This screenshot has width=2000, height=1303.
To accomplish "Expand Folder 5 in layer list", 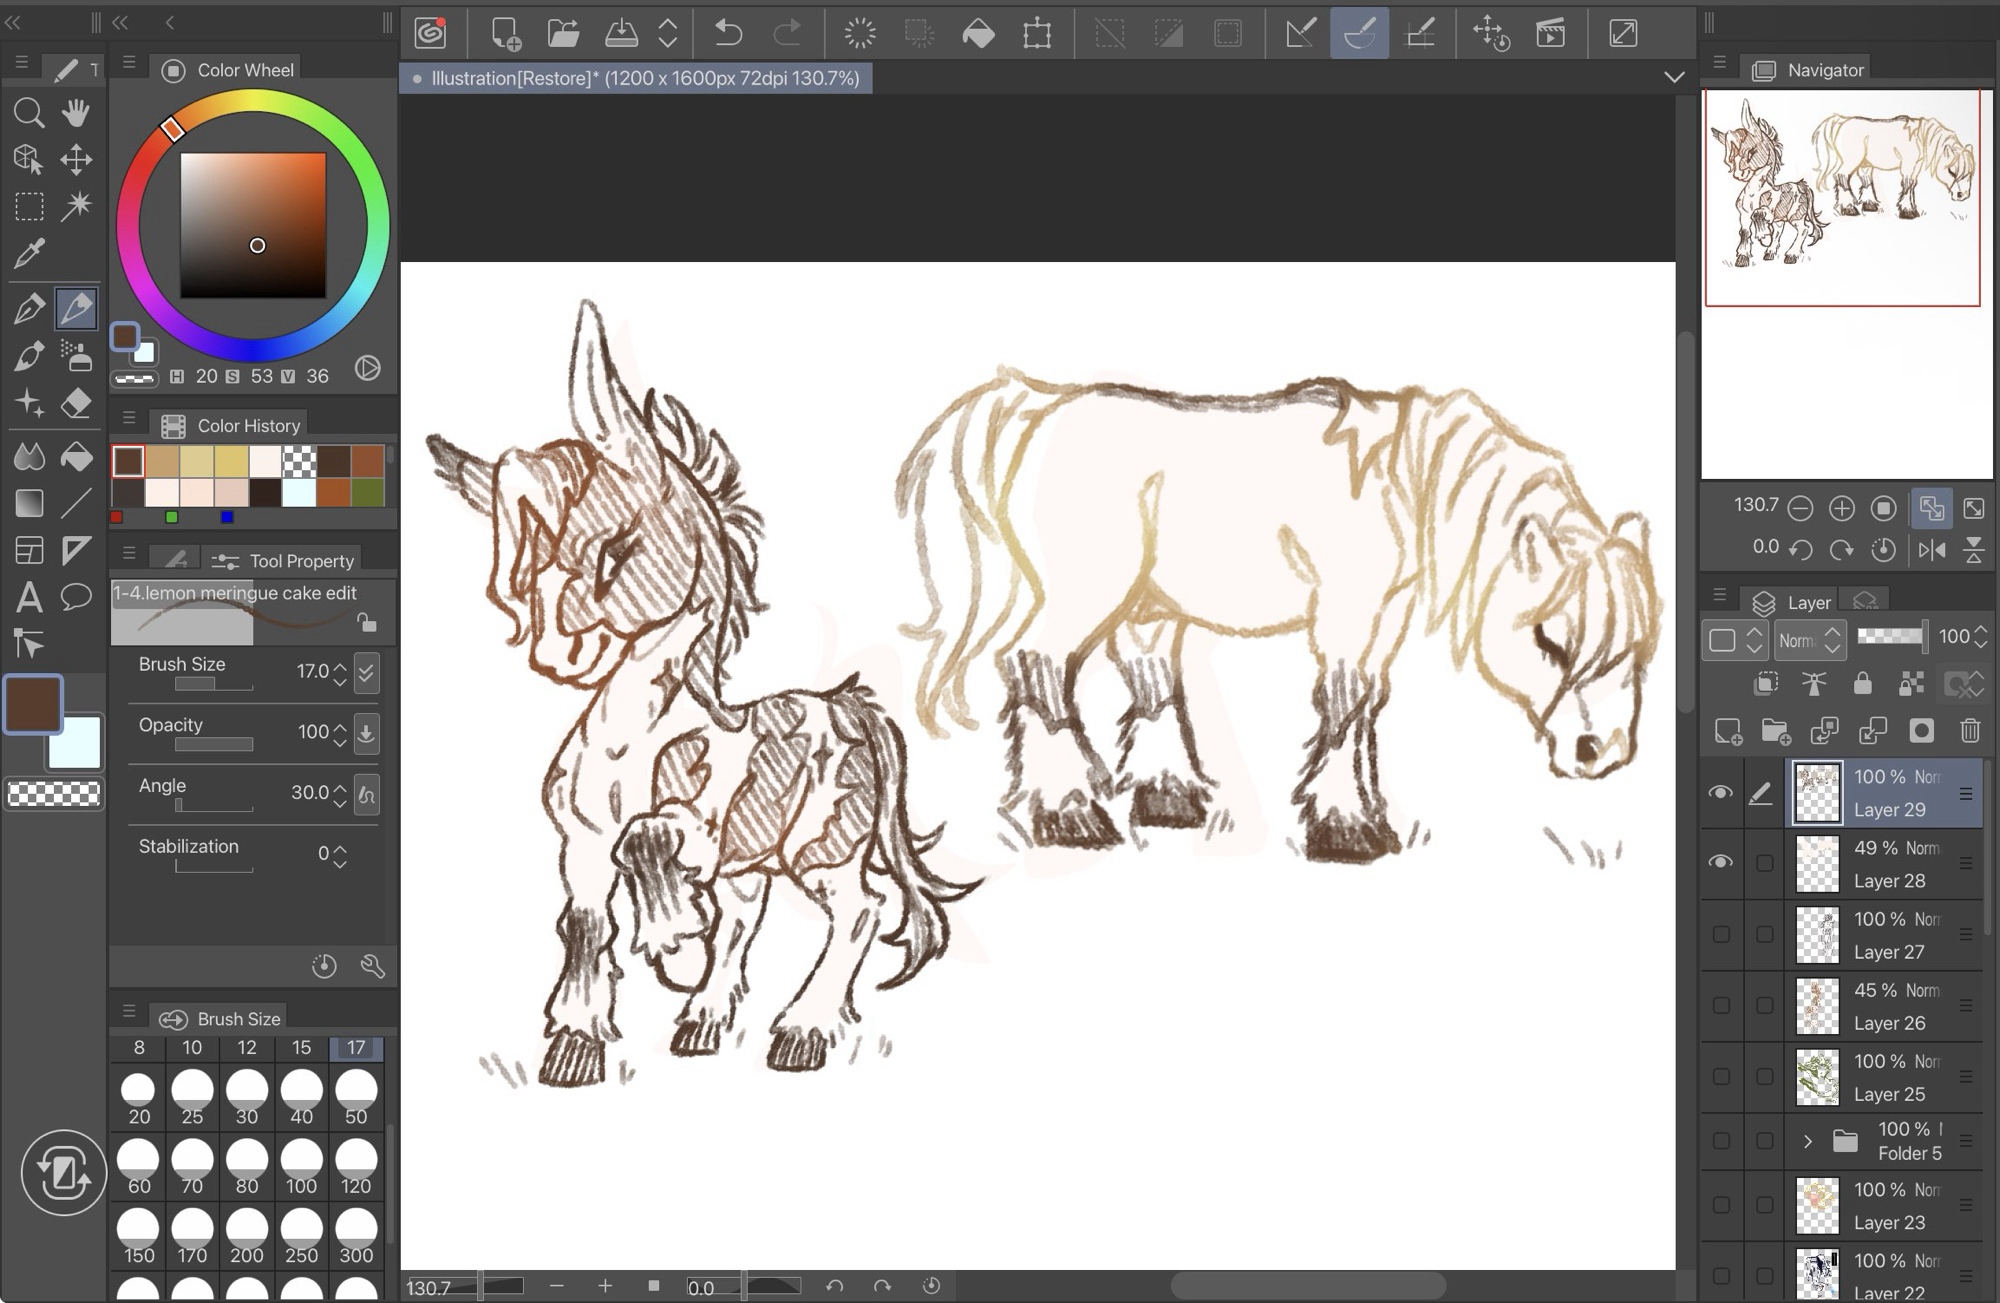I will (x=1807, y=1141).
